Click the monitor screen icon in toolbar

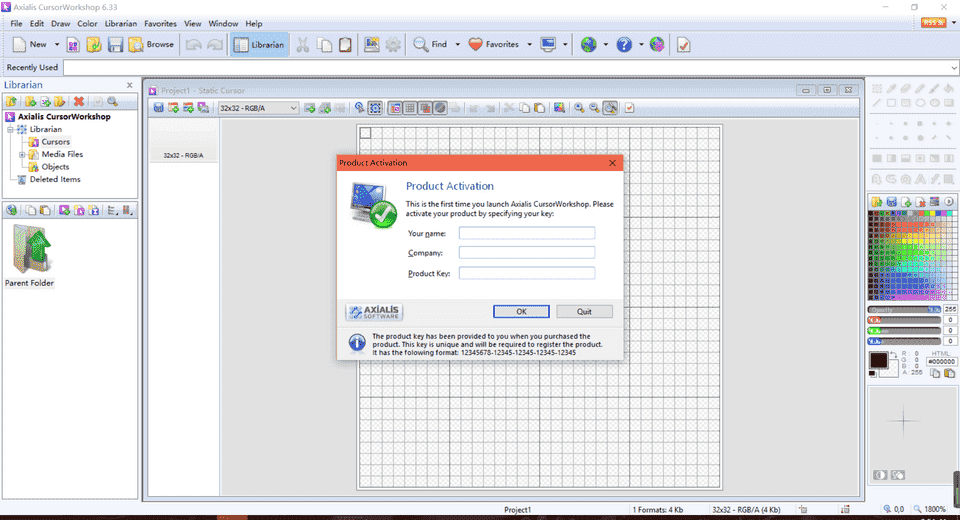pos(548,45)
